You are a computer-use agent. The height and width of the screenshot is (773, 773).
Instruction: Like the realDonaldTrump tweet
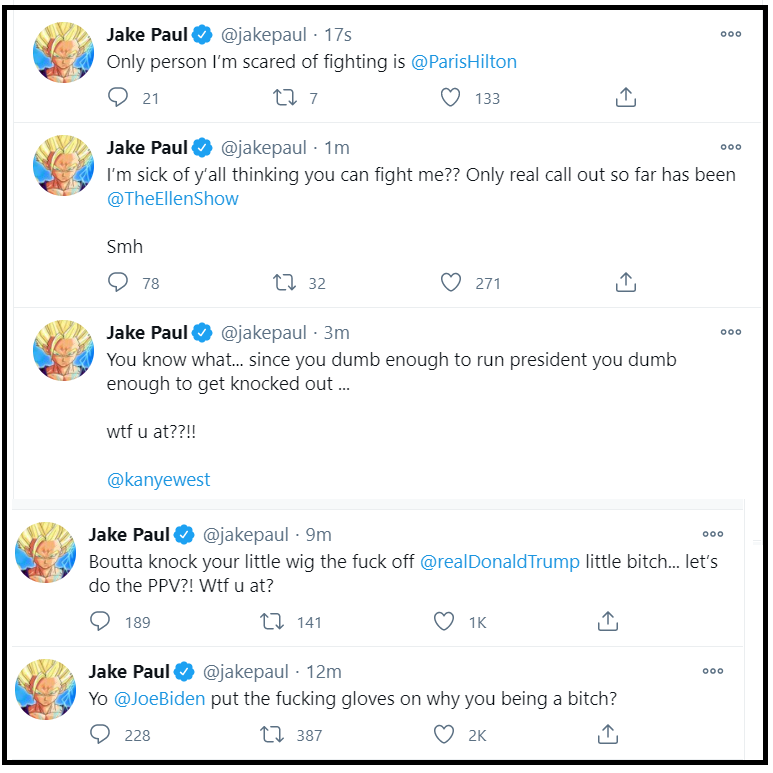(444, 621)
